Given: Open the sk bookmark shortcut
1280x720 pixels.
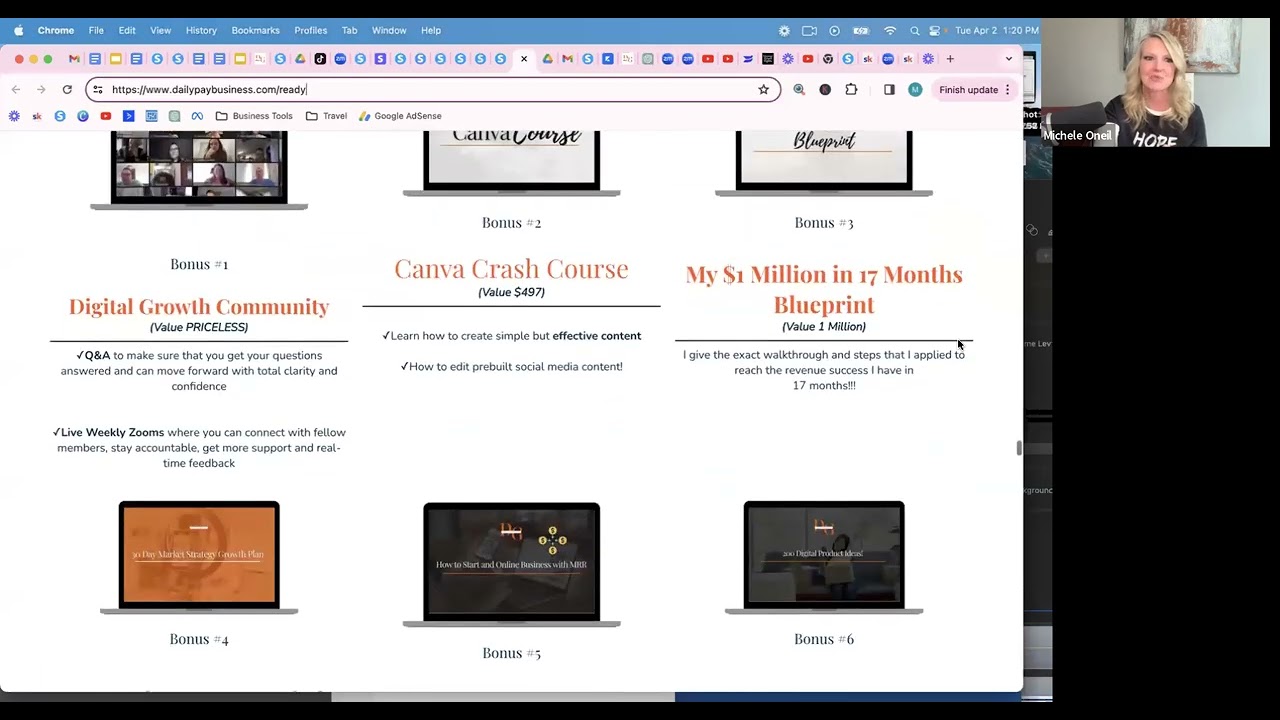Looking at the screenshot, I should click(x=37, y=116).
